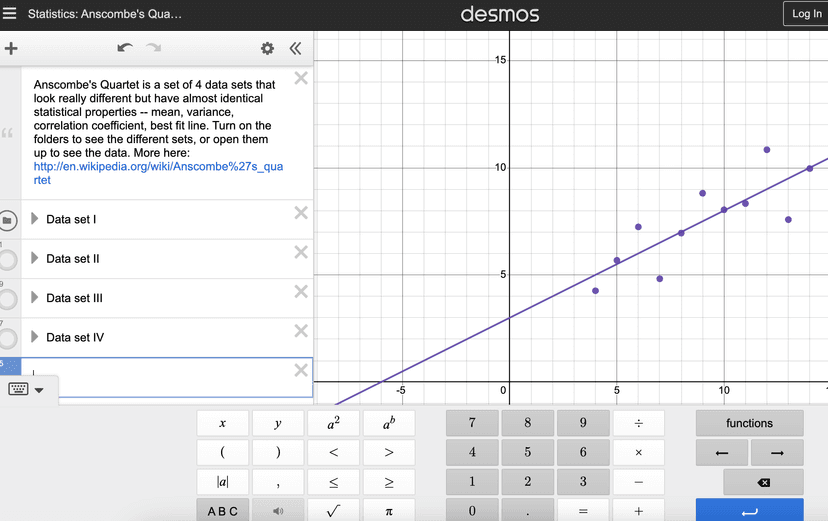The height and width of the screenshot is (521, 828).
Task: Insert the greater-than symbol
Action: pos(389,452)
